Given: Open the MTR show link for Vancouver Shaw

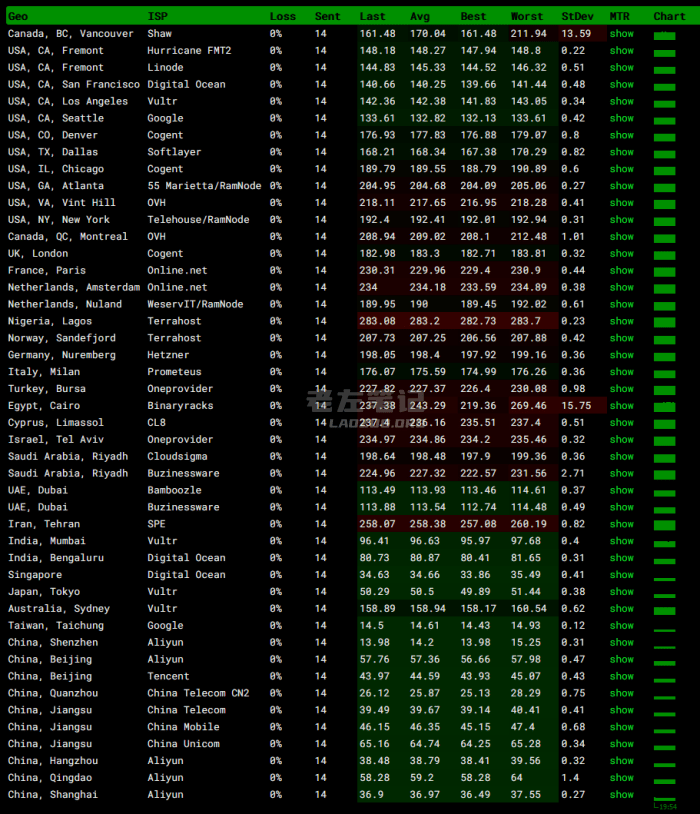Looking at the screenshot, I should point(622,34).
